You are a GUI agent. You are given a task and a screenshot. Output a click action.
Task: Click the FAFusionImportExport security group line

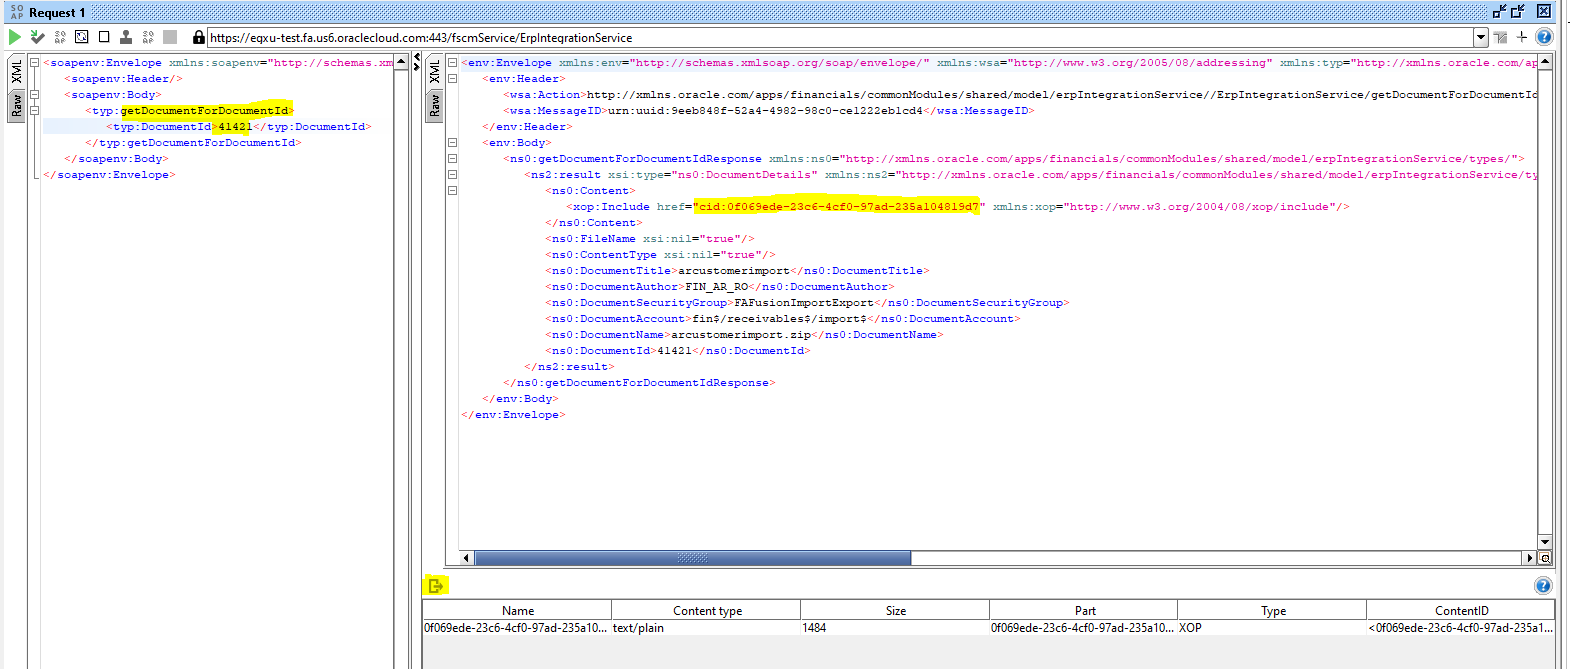tap(808, 303)
